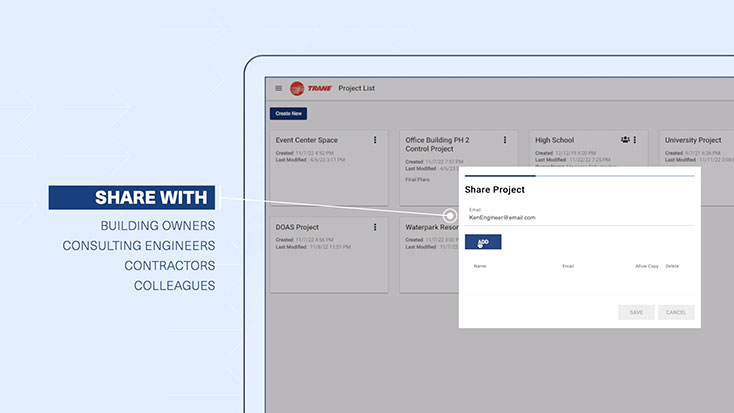Click the Delete column header

tap(672, 266)
